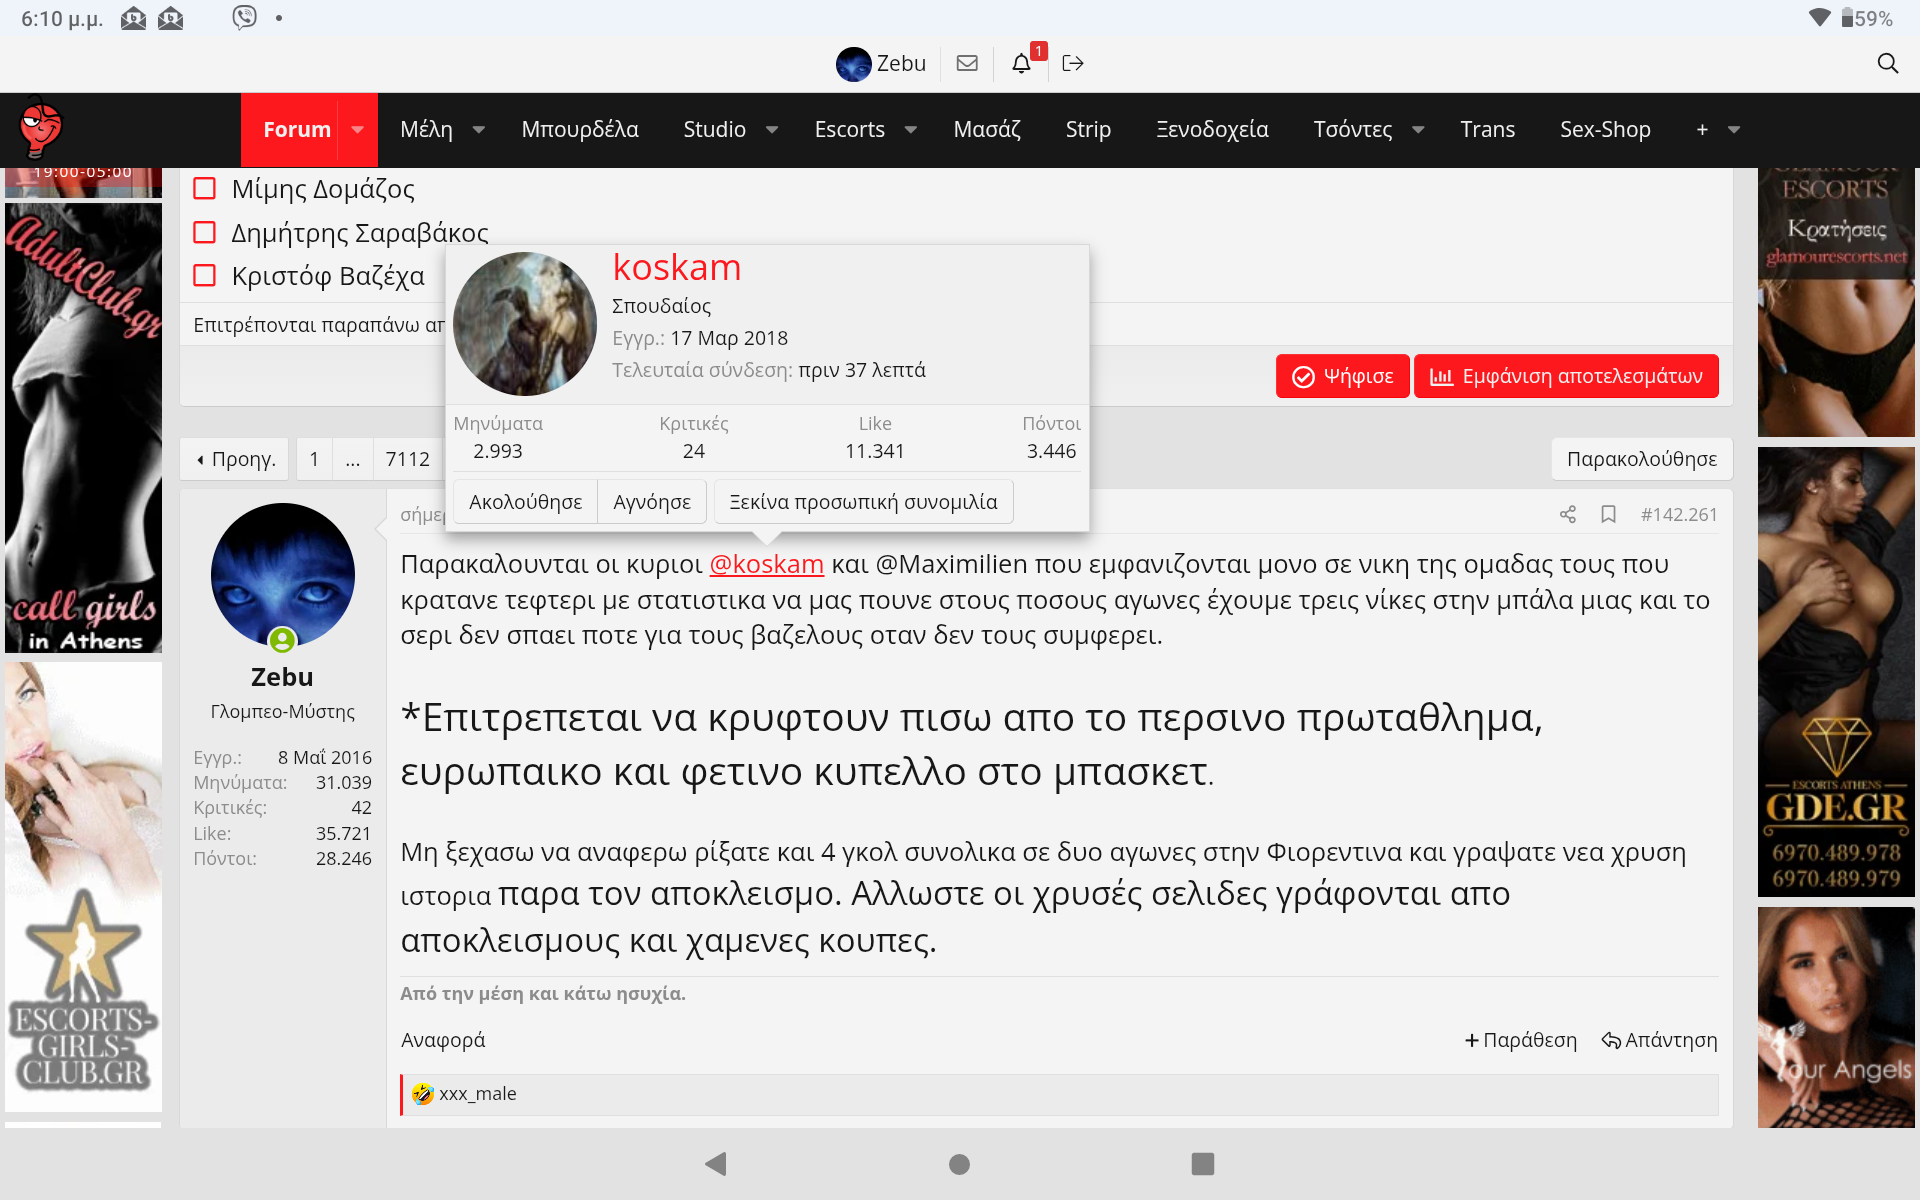Tap the Android back navigation icon
The width and height of the screenshot is (1920, 1200).
point(716,1163)
